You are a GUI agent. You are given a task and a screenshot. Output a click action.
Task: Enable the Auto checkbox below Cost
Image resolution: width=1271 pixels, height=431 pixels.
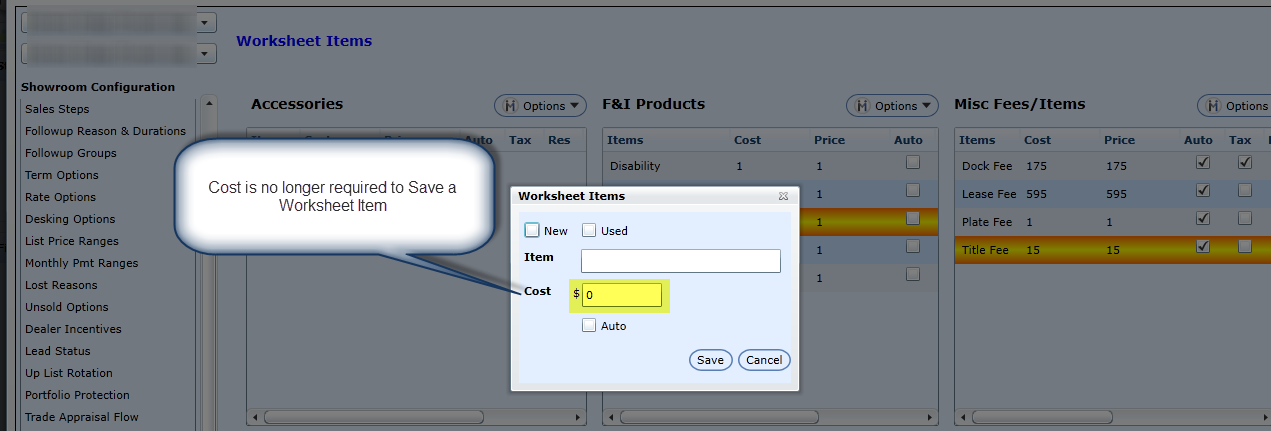pos(589,325)
